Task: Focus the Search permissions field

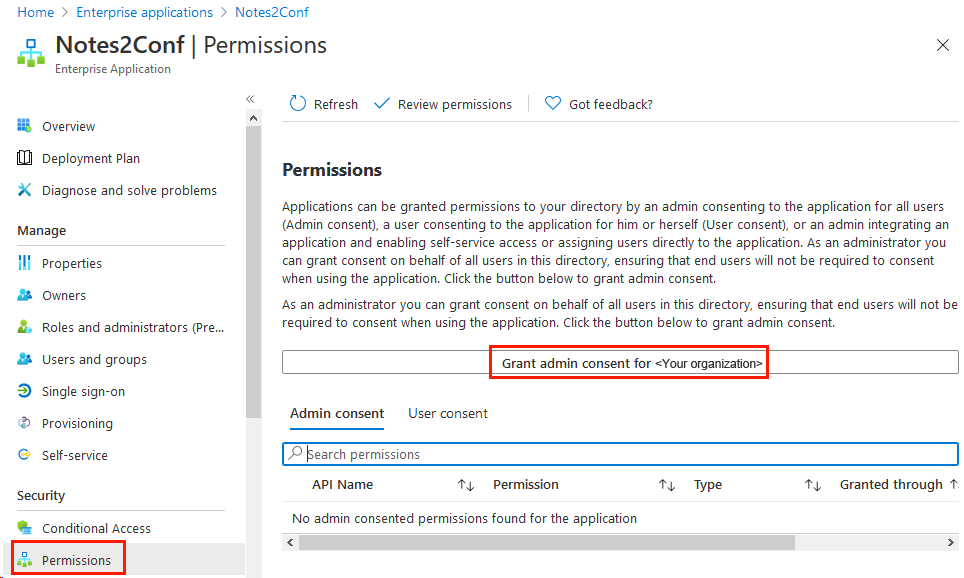Action: (620, 455)
